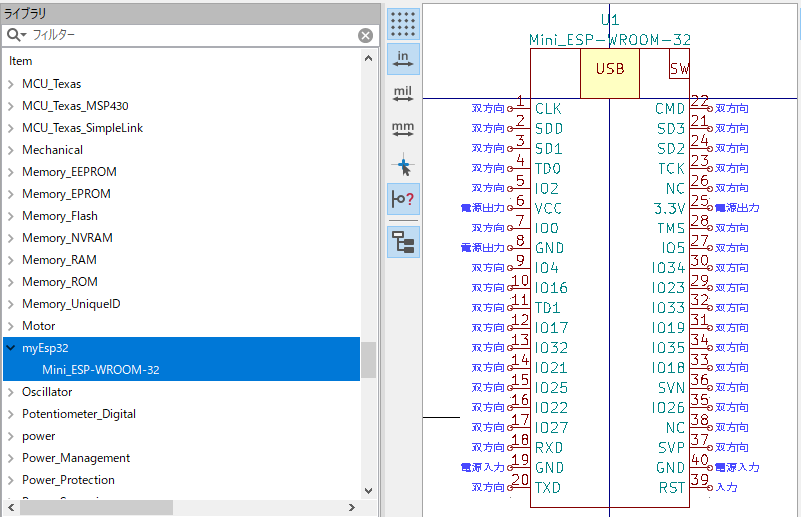
Task: Expand the MCU_Texas library
Action: [x=11, y=84]
